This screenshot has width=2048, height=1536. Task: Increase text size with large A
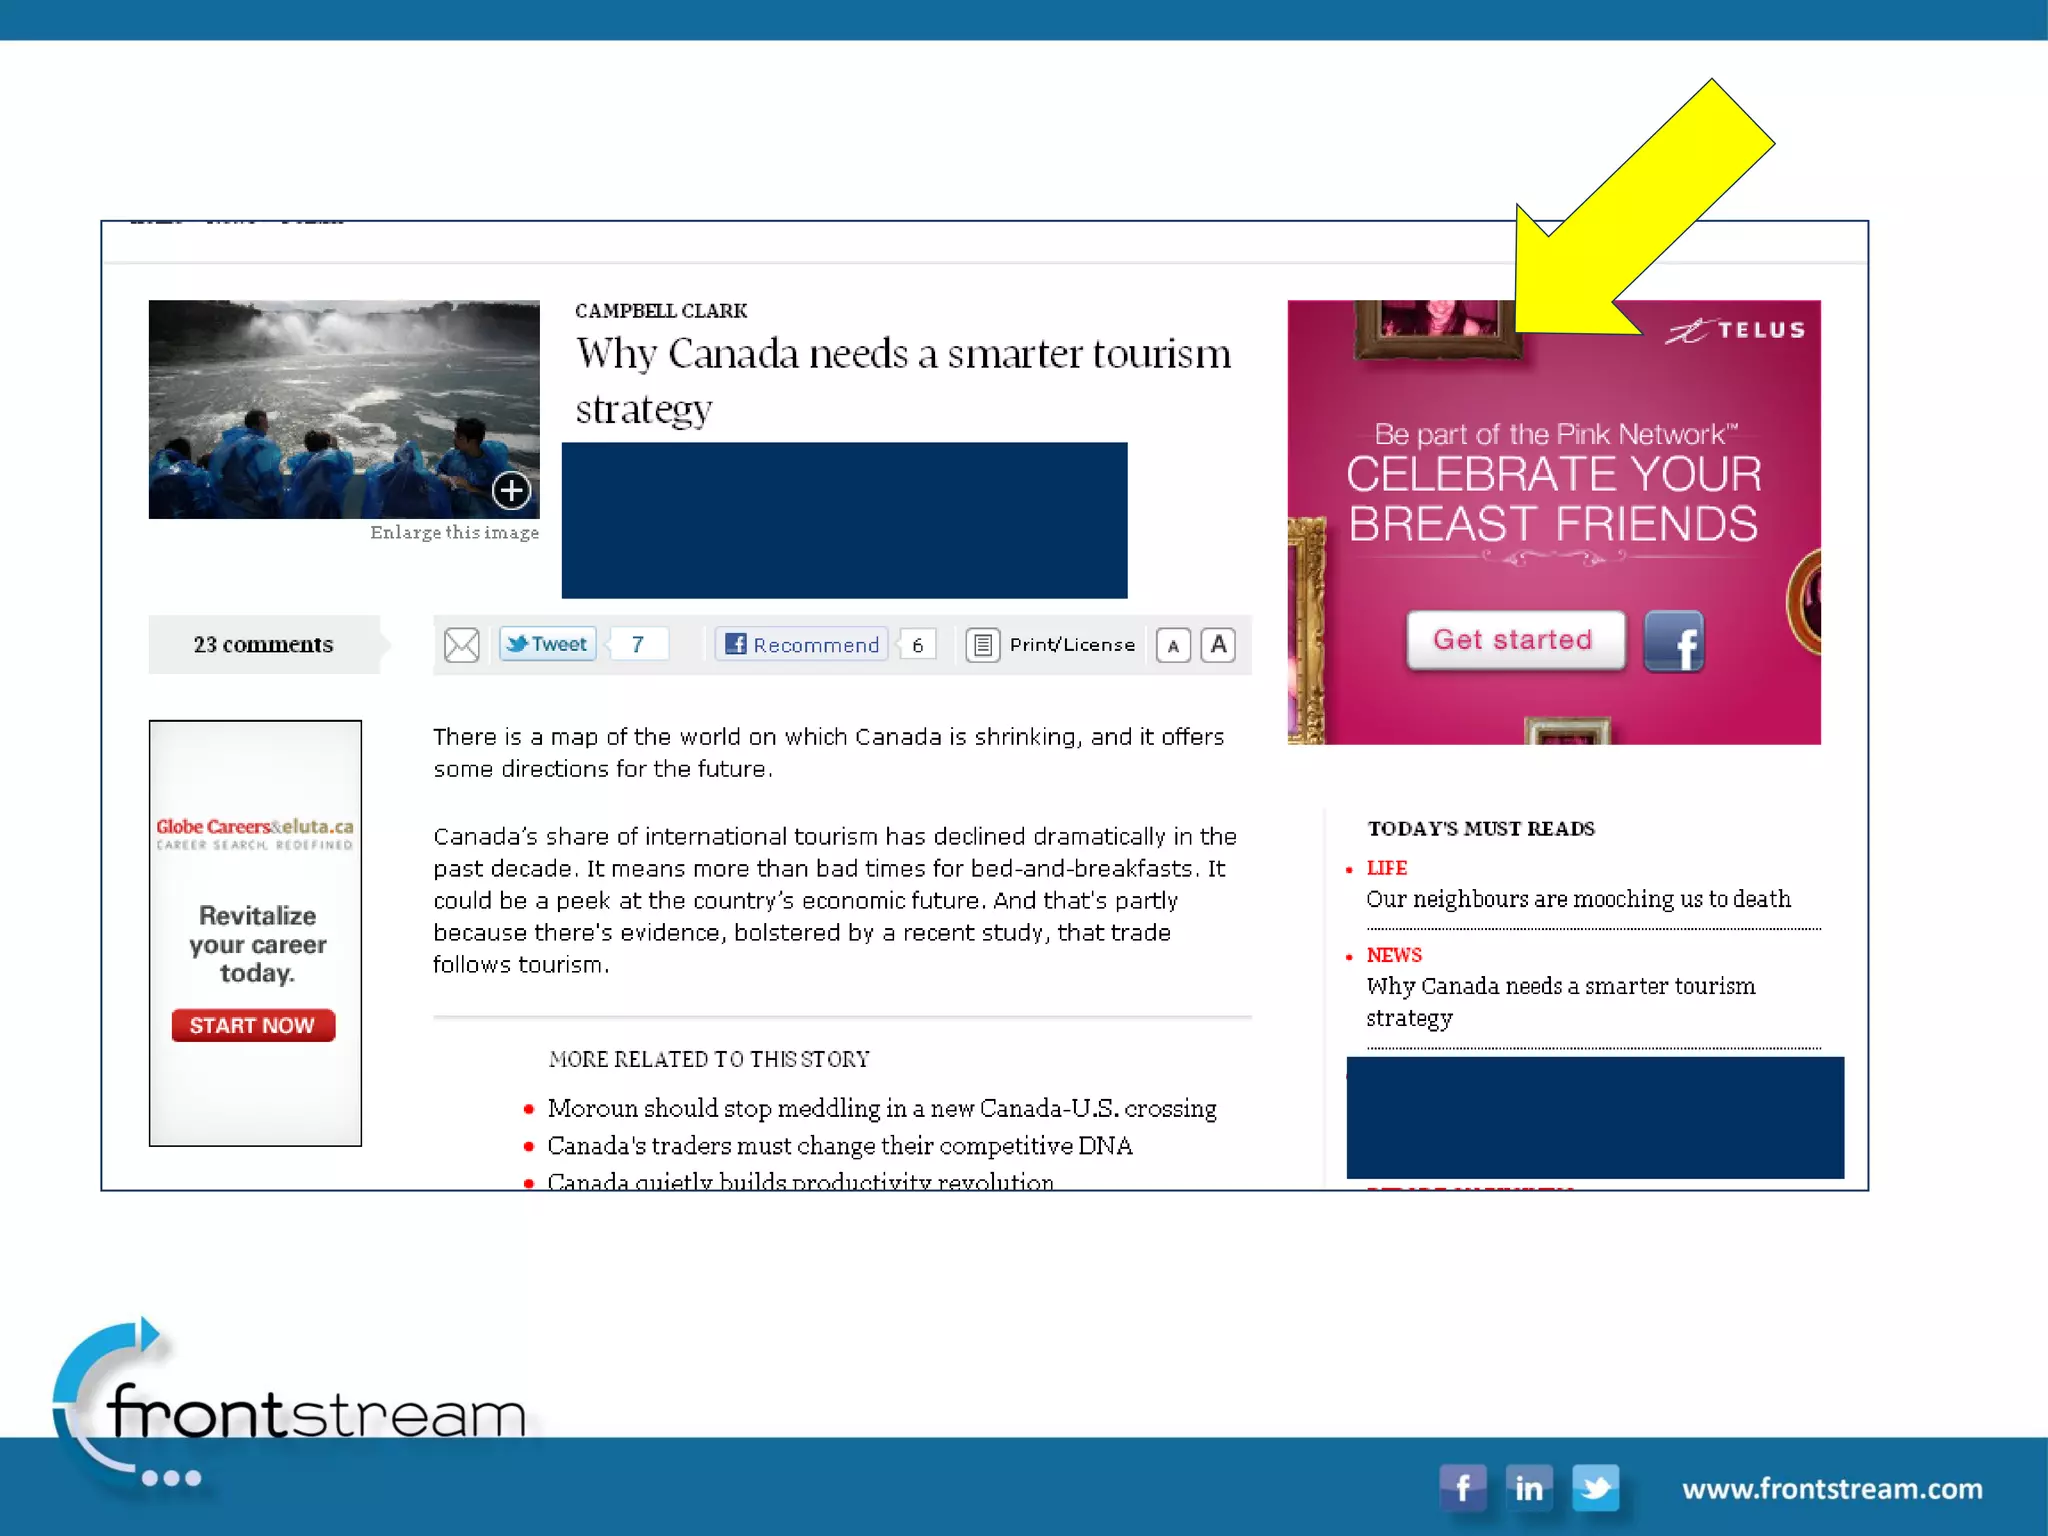[x=1218, y=645]
